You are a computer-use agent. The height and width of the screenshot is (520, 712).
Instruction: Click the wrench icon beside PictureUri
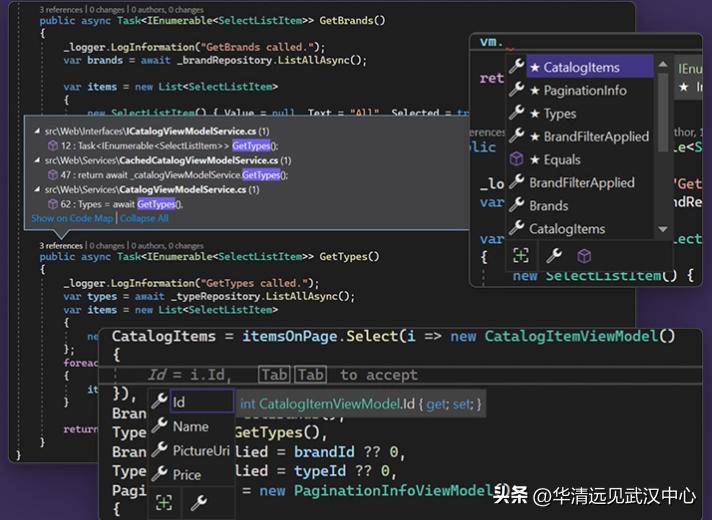click(x=159, y=451)
